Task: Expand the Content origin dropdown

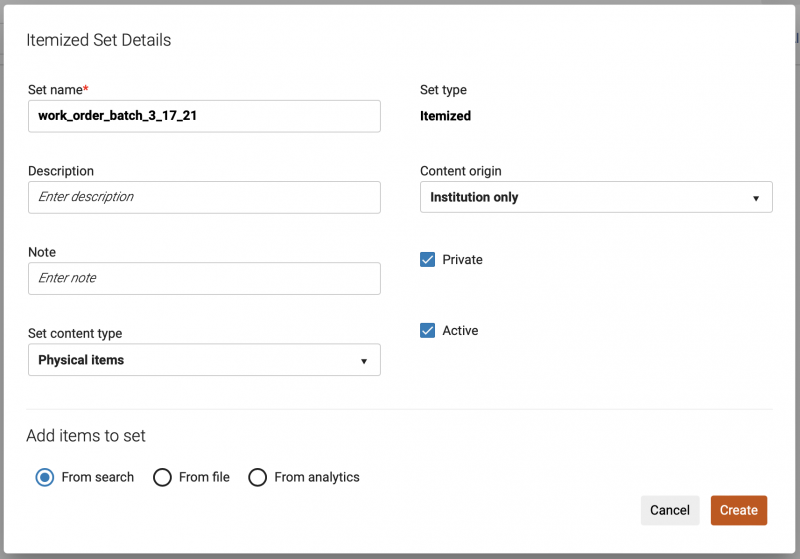Action: [596, 197]
